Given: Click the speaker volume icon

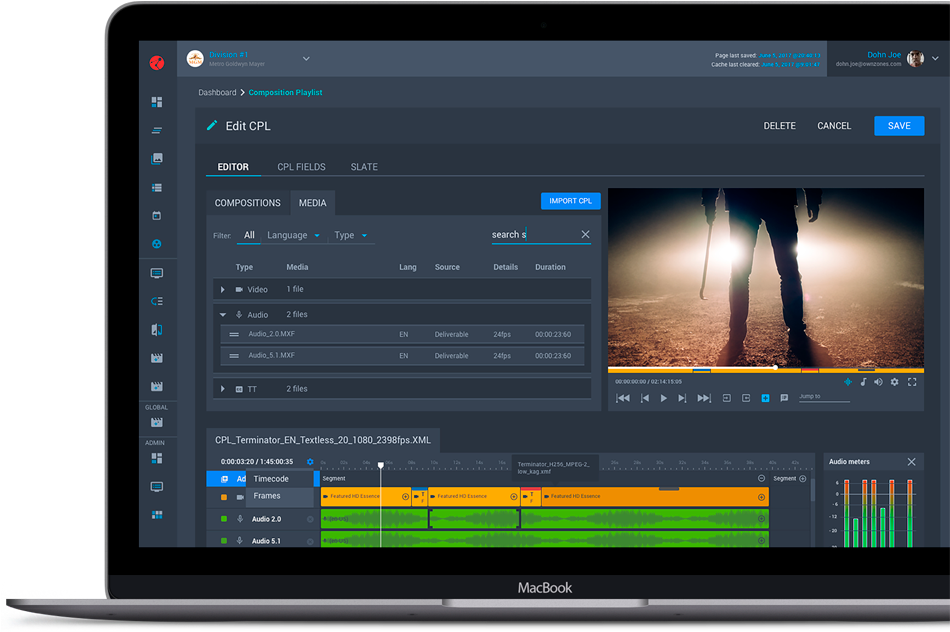Looking at the screenshot, I should [x=879, y=382].
